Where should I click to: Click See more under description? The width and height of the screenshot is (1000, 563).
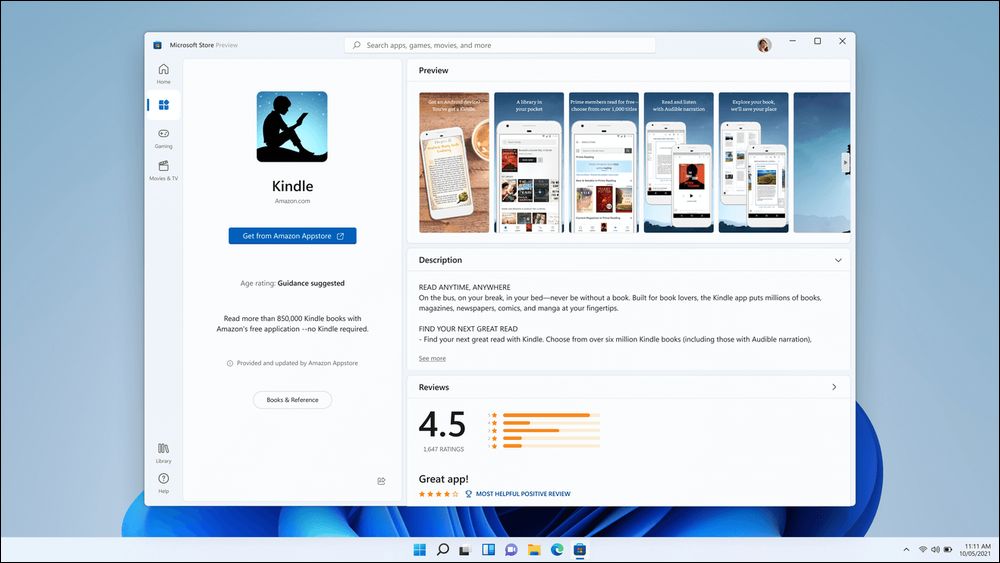432,358
